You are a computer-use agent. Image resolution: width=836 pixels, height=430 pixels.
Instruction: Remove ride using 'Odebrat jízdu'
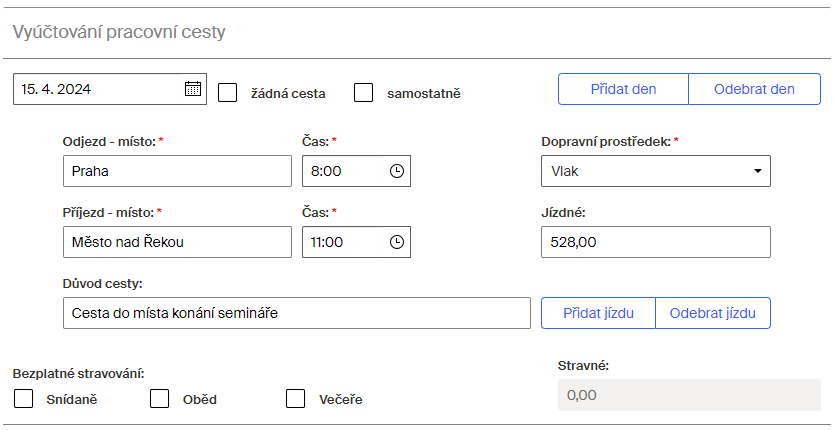713,313
